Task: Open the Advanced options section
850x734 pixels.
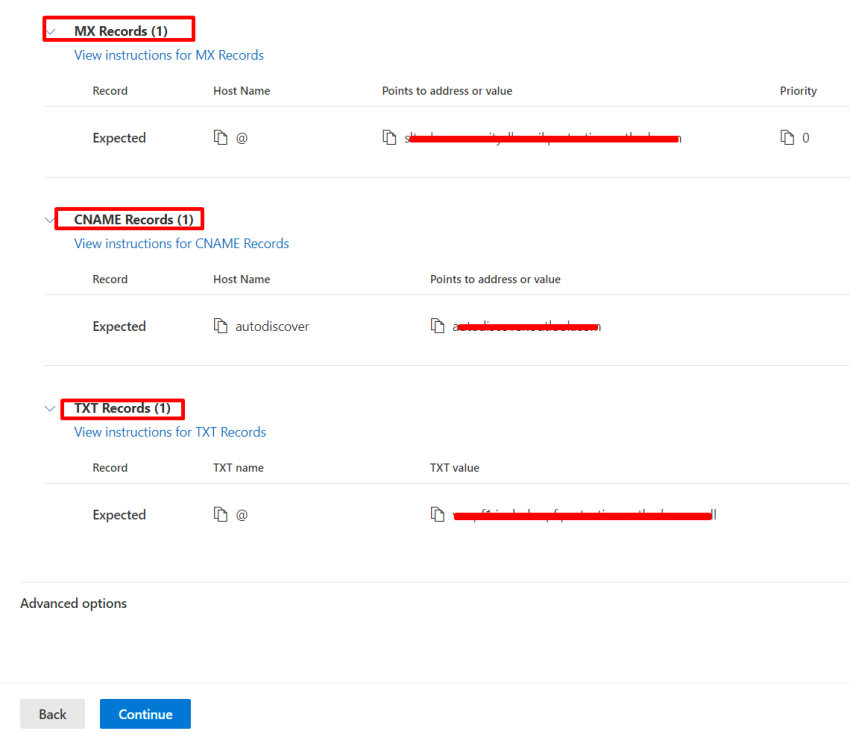Action: (73, 603)
